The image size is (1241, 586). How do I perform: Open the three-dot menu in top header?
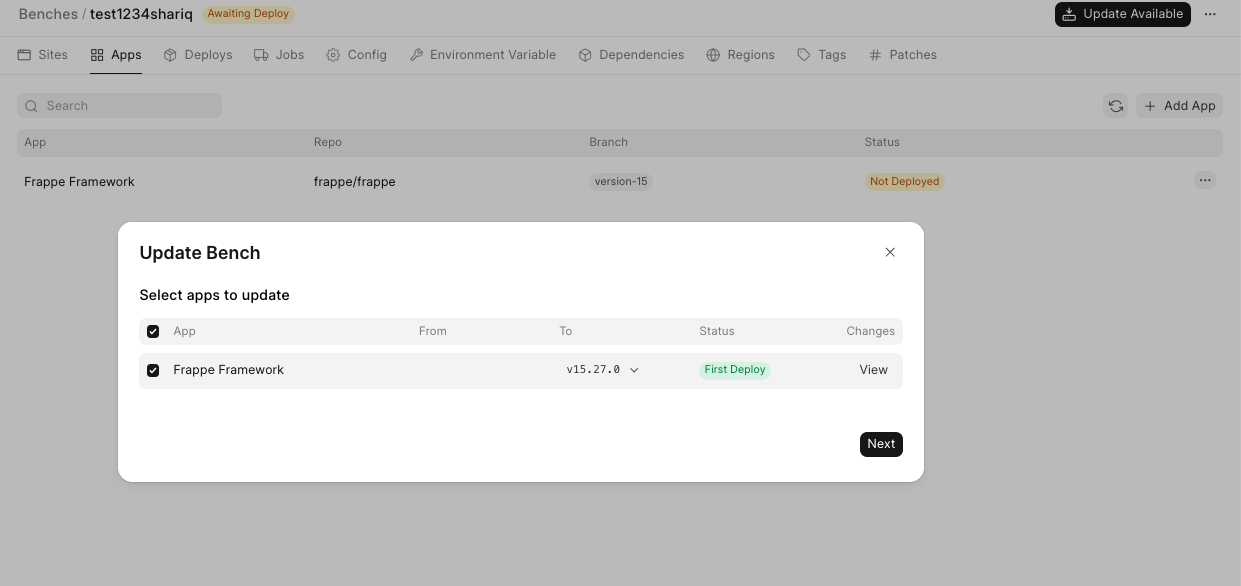pyautogui.click(x=1210, y=14)
